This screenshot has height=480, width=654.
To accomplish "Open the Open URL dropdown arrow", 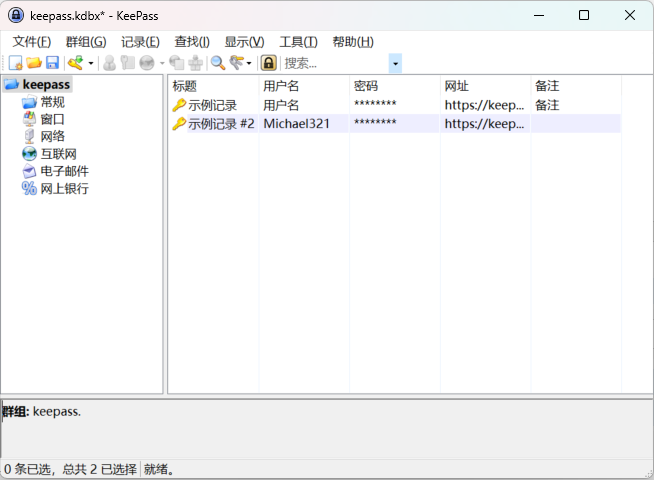I will coord(162,63).
